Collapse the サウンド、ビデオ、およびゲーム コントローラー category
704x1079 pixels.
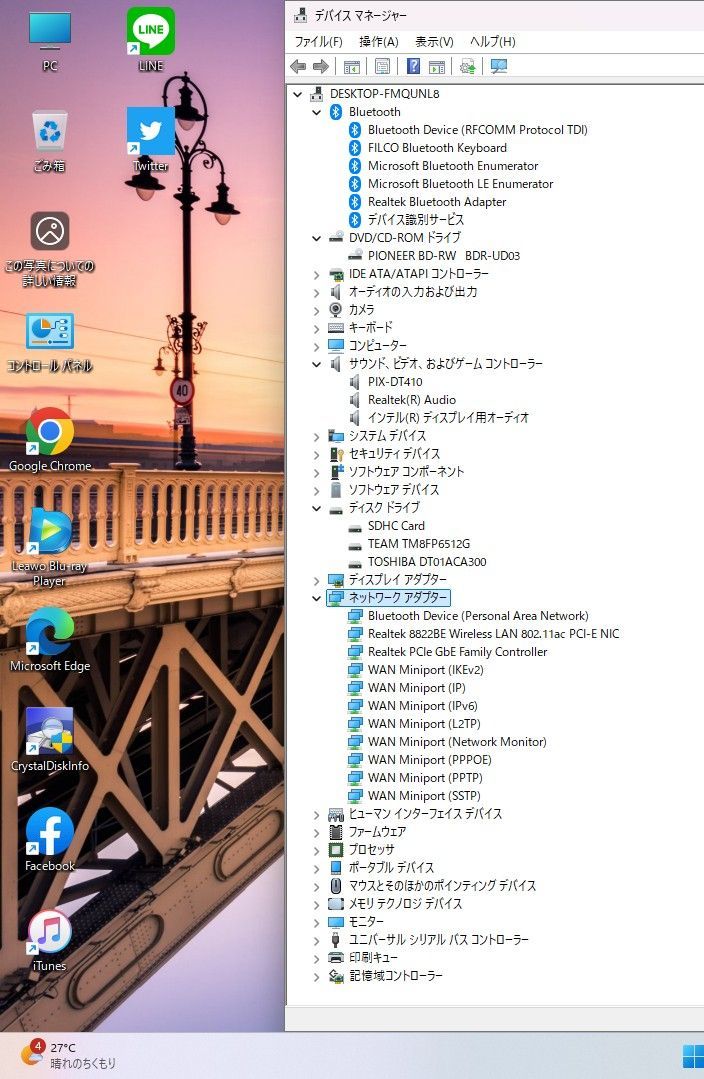pyautogui.click(x=317, y=364)
